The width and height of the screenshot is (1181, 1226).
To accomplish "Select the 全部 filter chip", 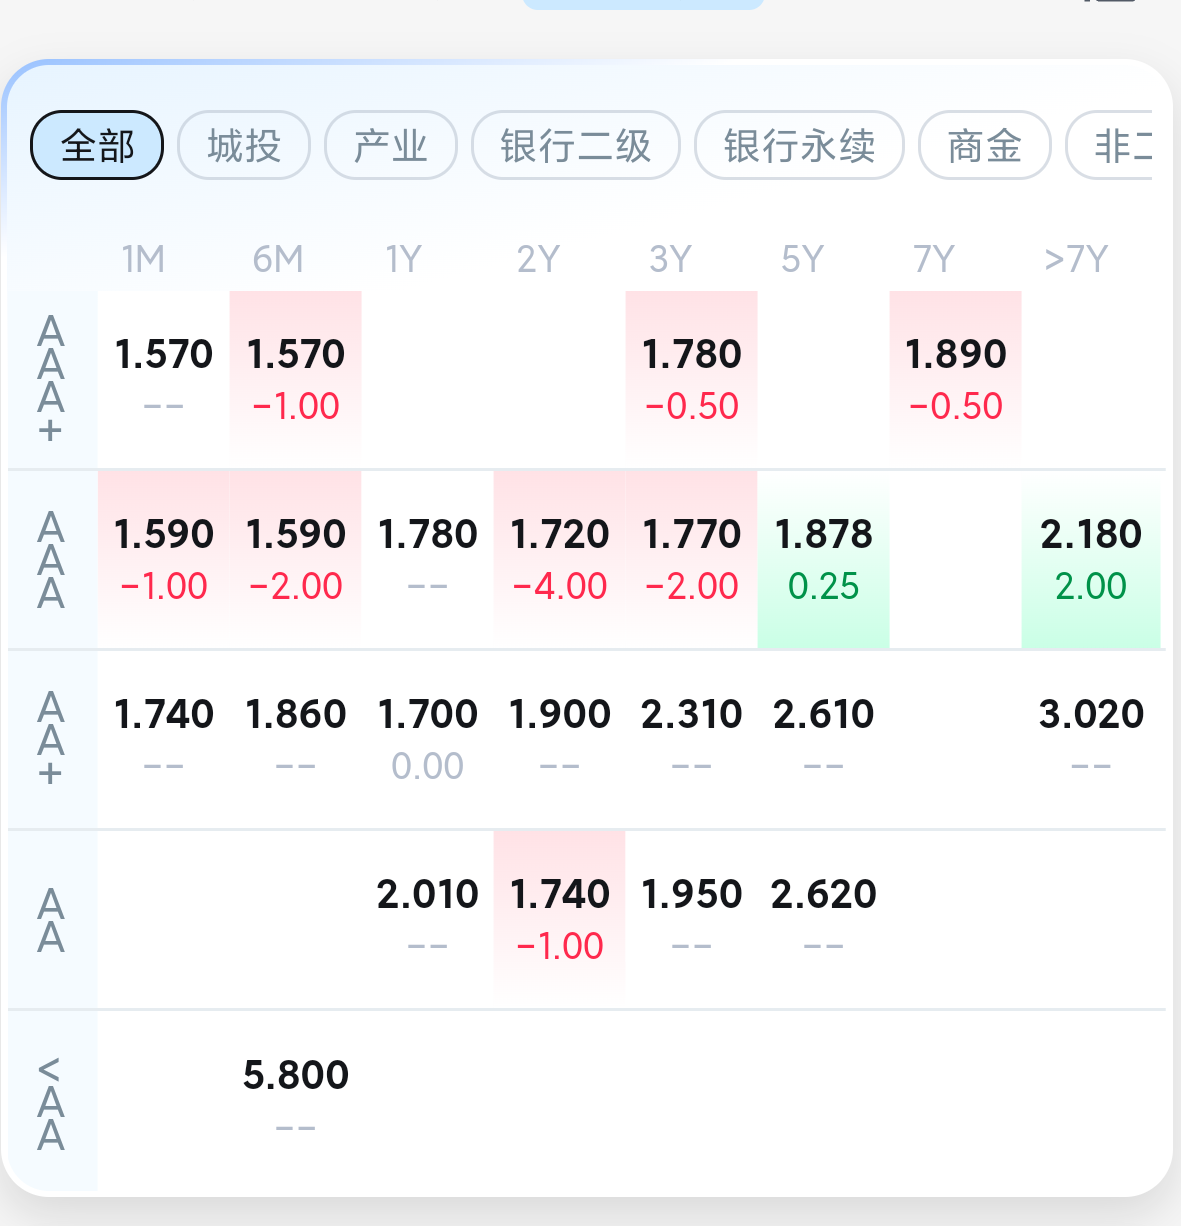I will point(97,146).
